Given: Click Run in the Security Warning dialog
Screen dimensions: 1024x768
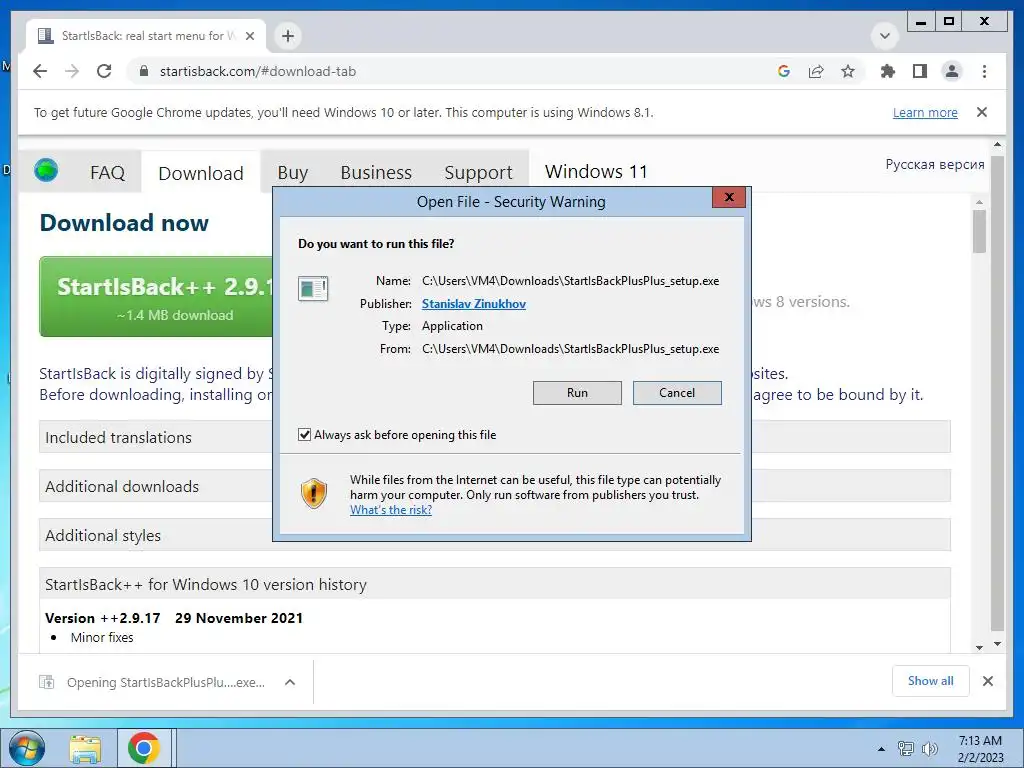Looking at the screenshot, I should click(577, 392).
